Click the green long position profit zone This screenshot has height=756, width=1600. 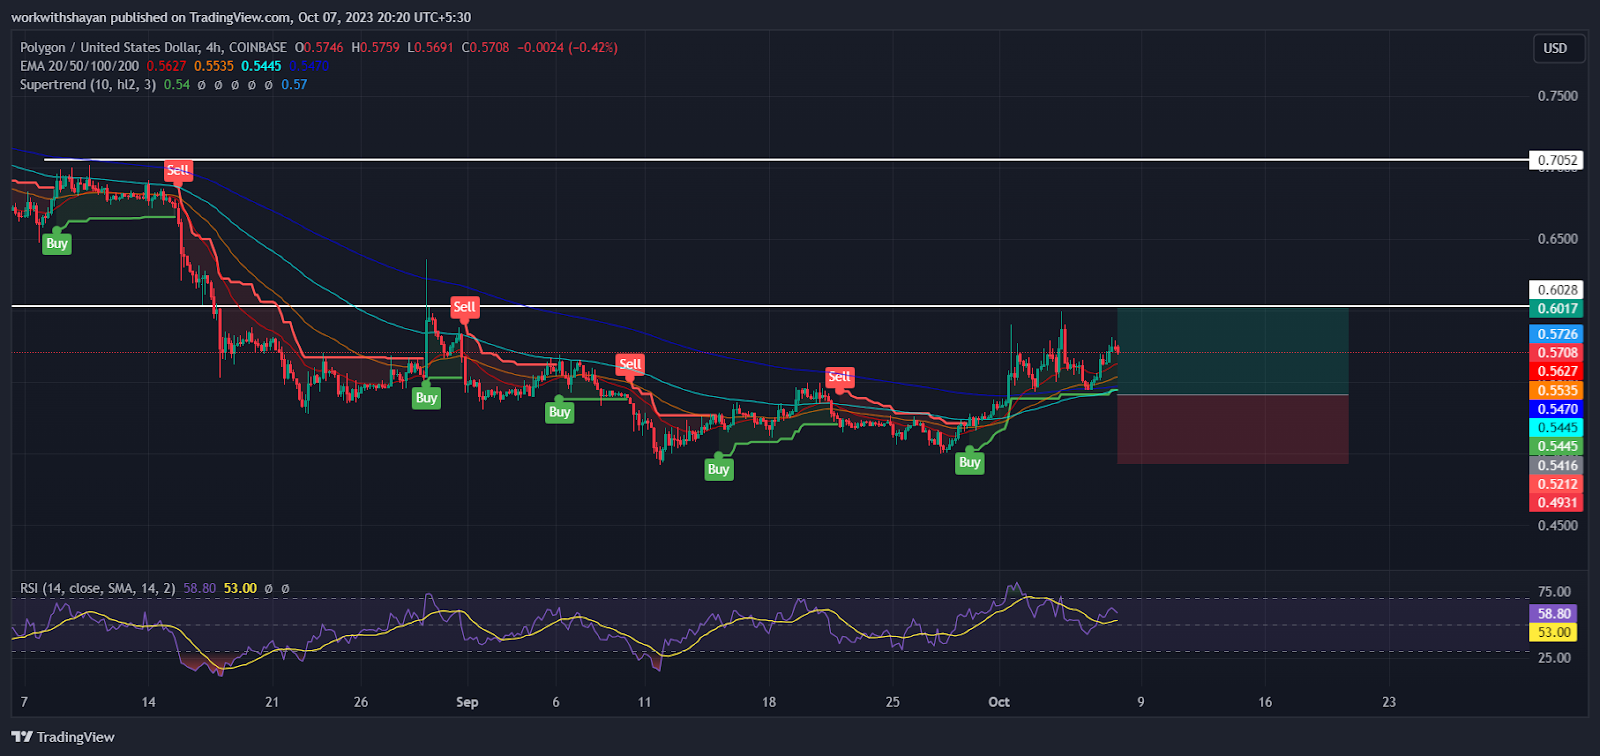[1233, 351]
